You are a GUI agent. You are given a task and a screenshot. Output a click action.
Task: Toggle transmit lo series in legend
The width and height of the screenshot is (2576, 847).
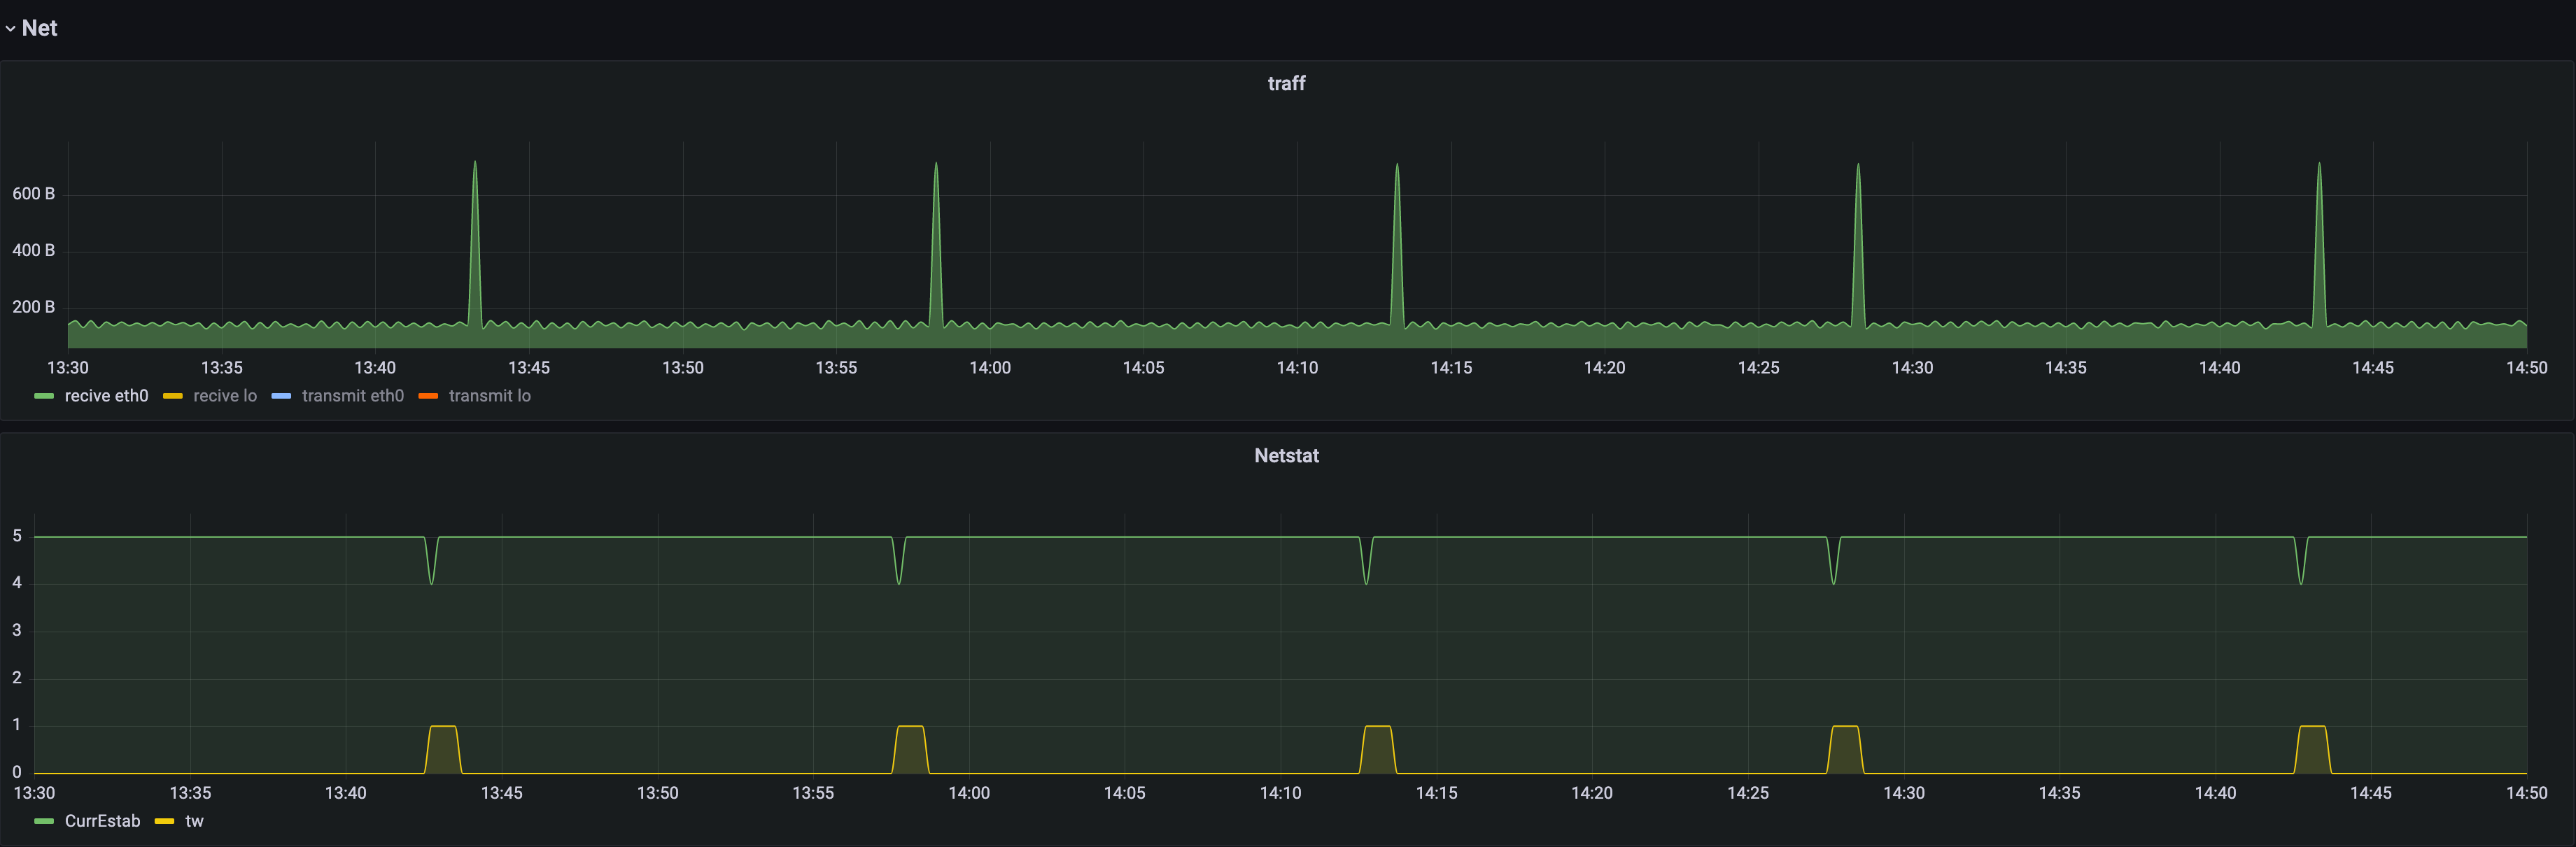click(490, 396)
